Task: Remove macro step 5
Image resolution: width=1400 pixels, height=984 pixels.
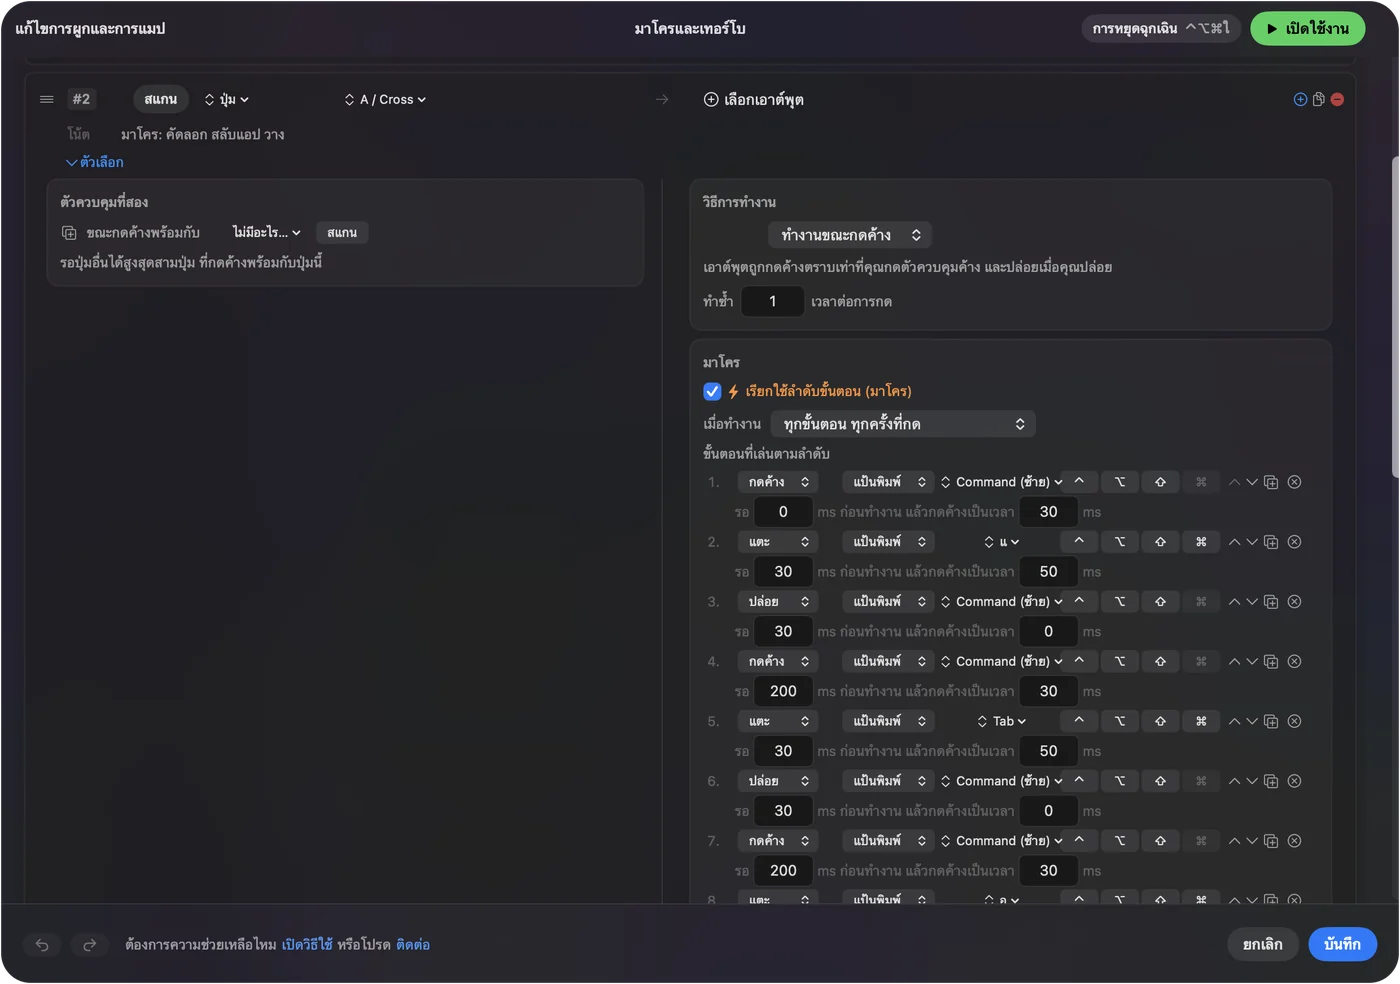Action: pyautogui.click(x=1294, y=721)
